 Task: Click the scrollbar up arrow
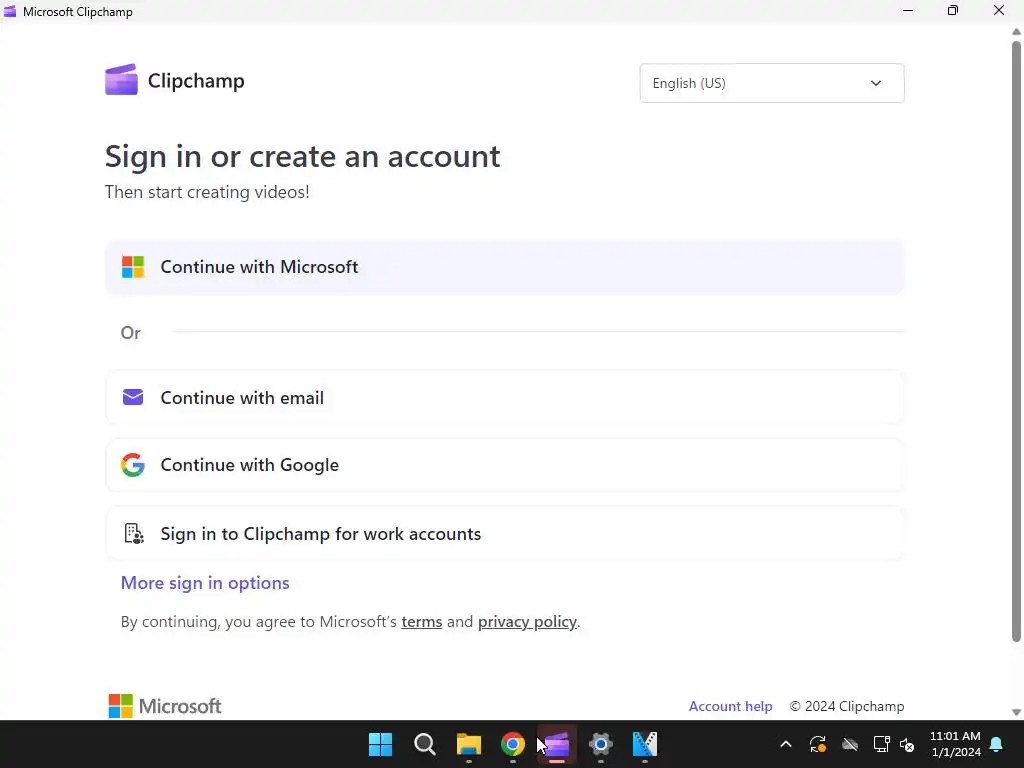(1016, 31)
